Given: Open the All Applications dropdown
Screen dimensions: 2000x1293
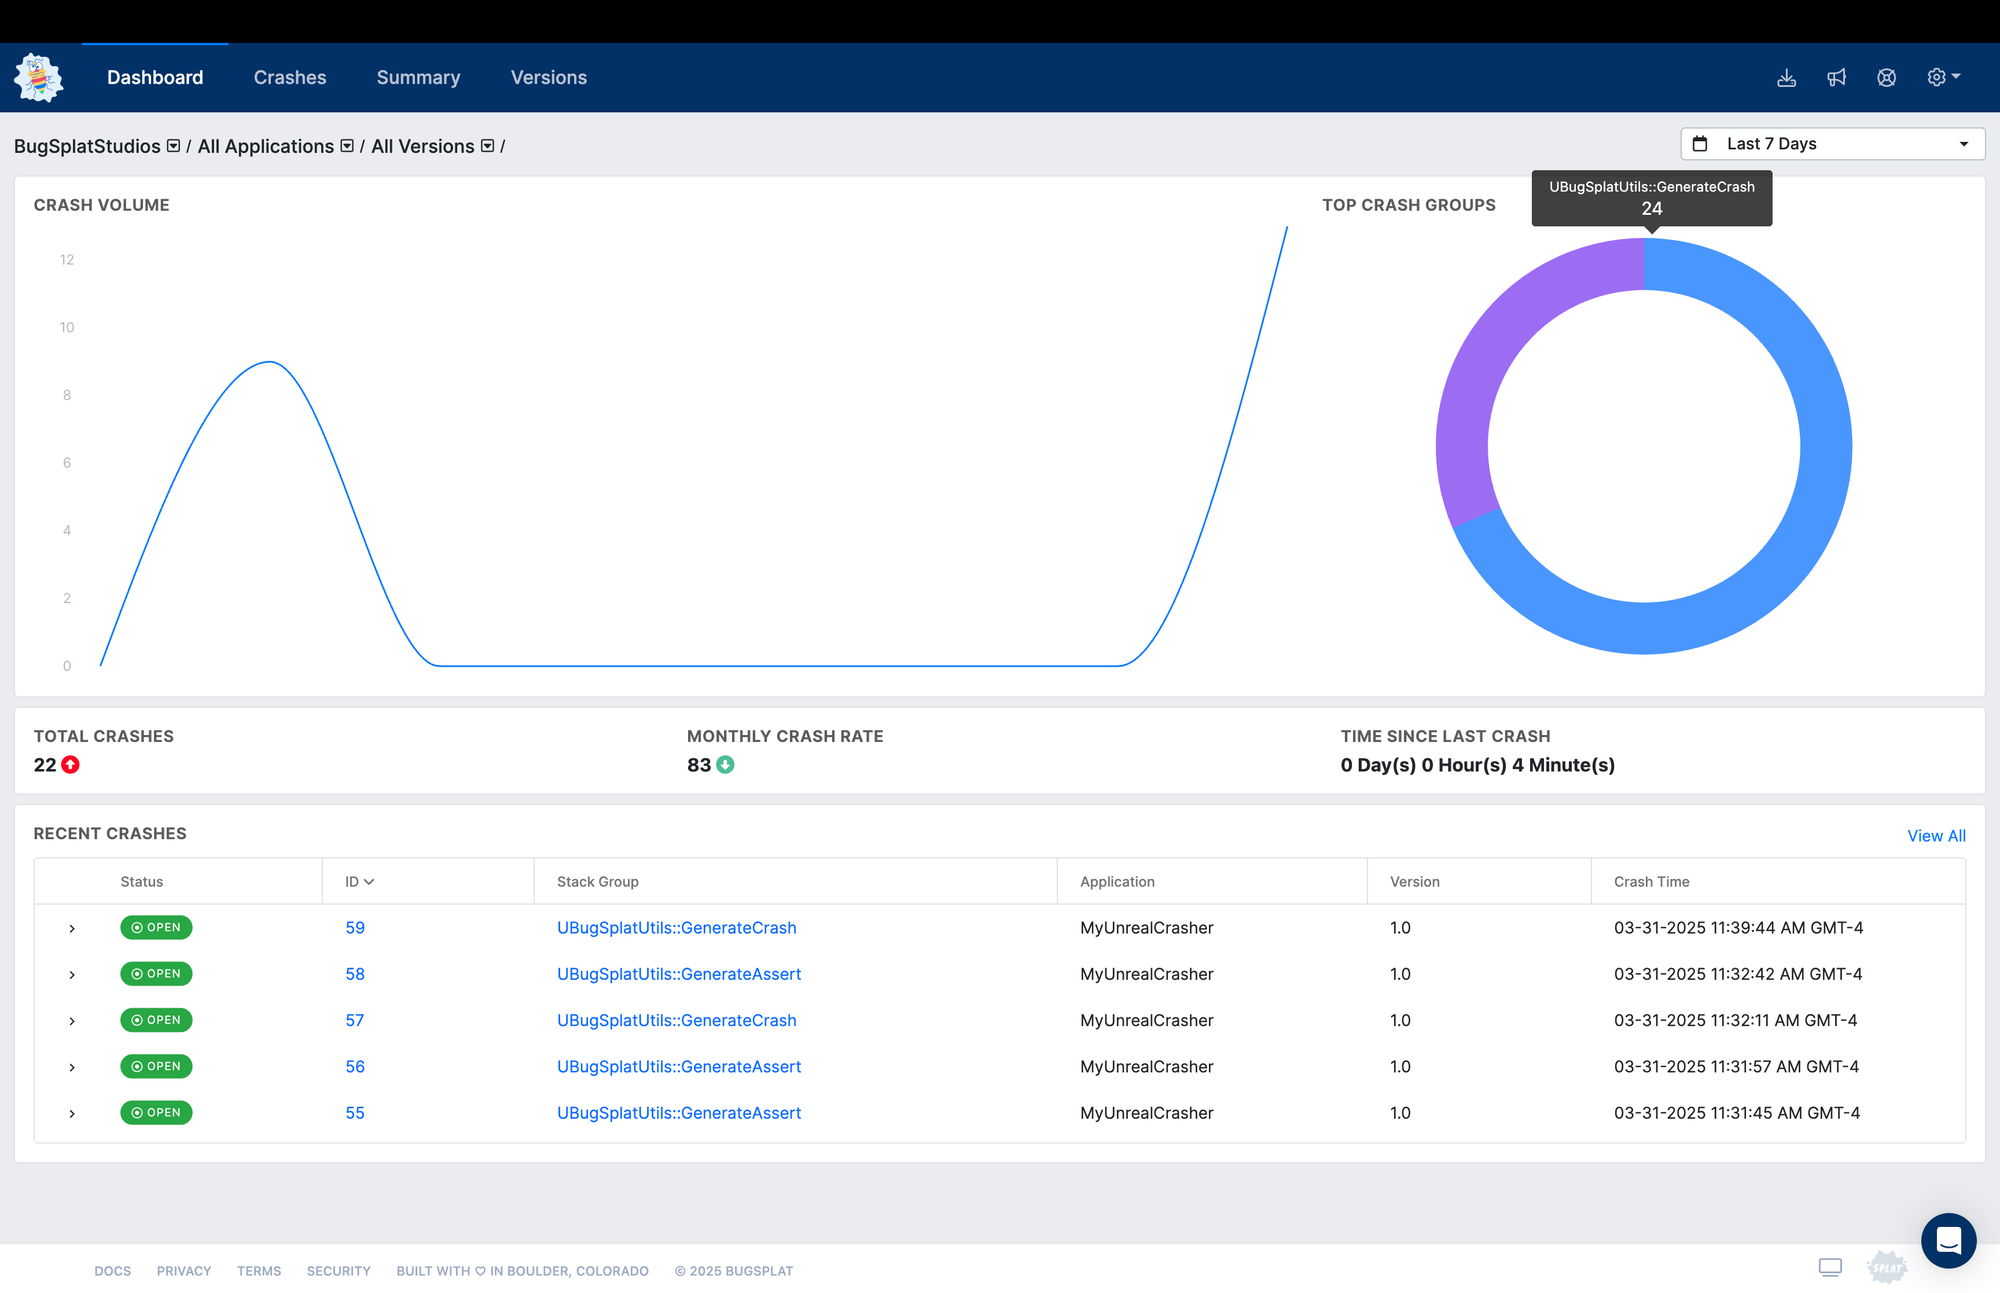Looking at the screenshot, I should click(x=347, y=146).
